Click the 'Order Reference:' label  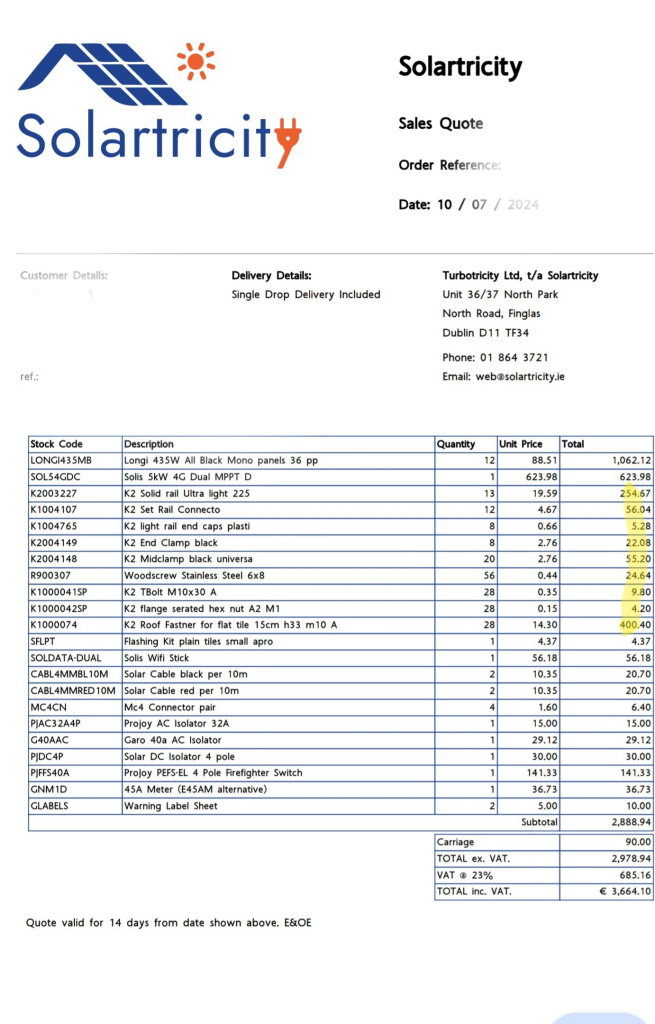(449, 165)
